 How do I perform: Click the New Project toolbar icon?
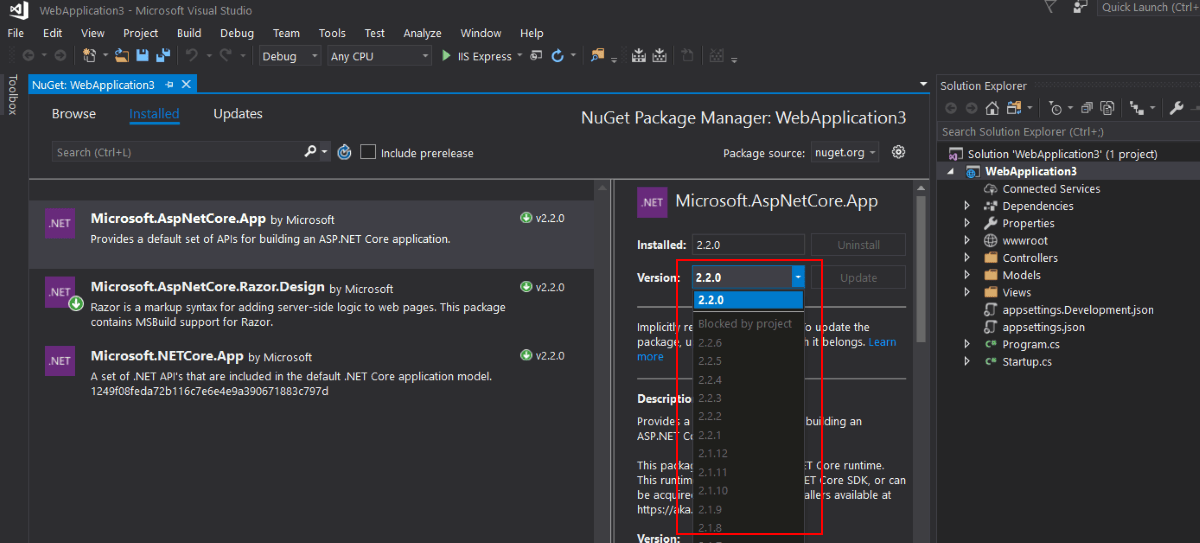click(90, 56)
